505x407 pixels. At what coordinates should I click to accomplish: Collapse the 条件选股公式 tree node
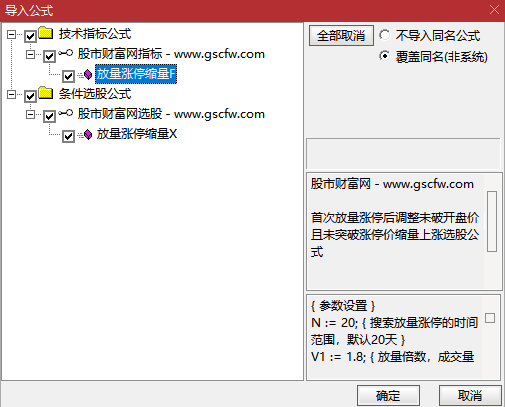click(x=11, y=94)
